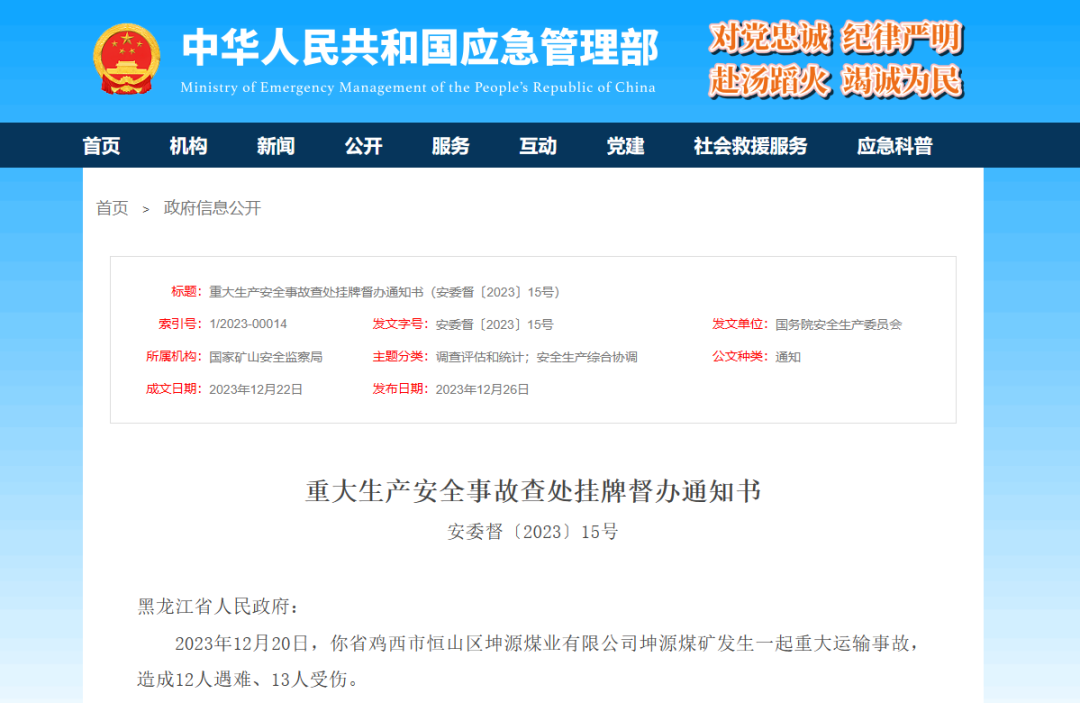Navigate to 互动 page
1080x703 pixels.
coord(538,146)
